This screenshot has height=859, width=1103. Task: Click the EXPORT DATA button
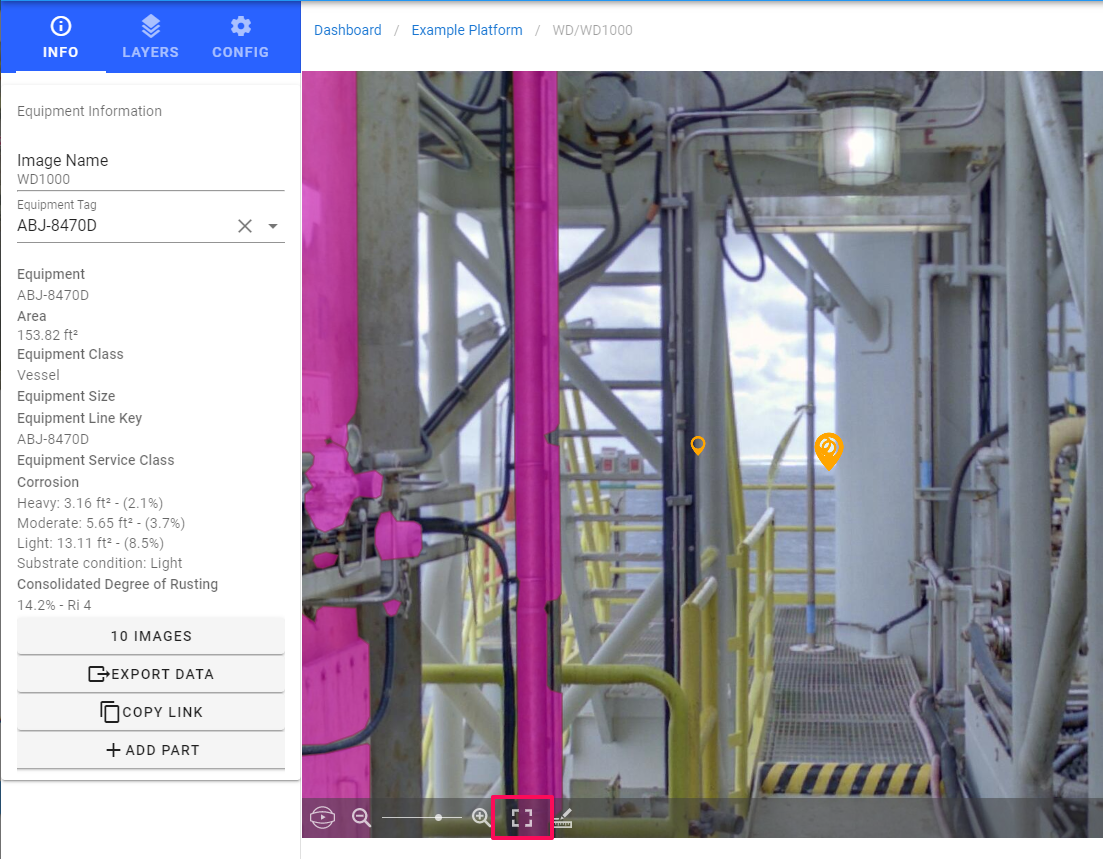point(151,674)
